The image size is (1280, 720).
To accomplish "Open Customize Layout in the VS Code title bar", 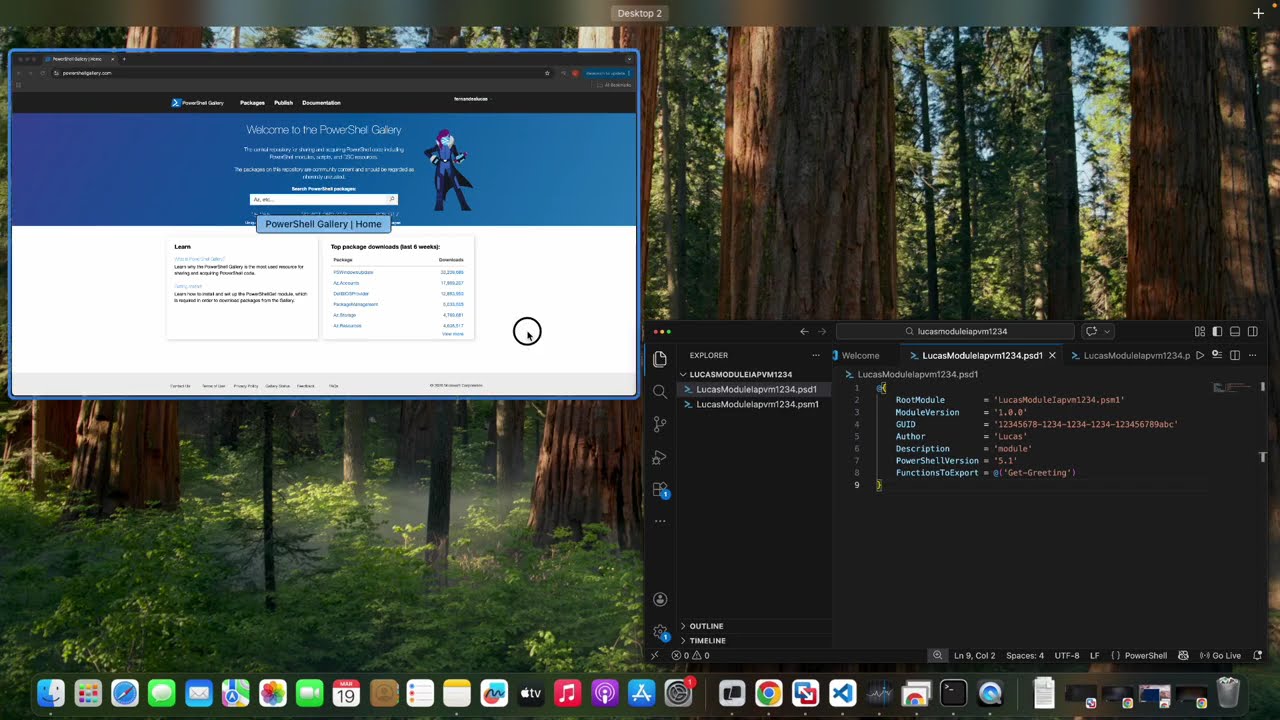I will 1200,331.
